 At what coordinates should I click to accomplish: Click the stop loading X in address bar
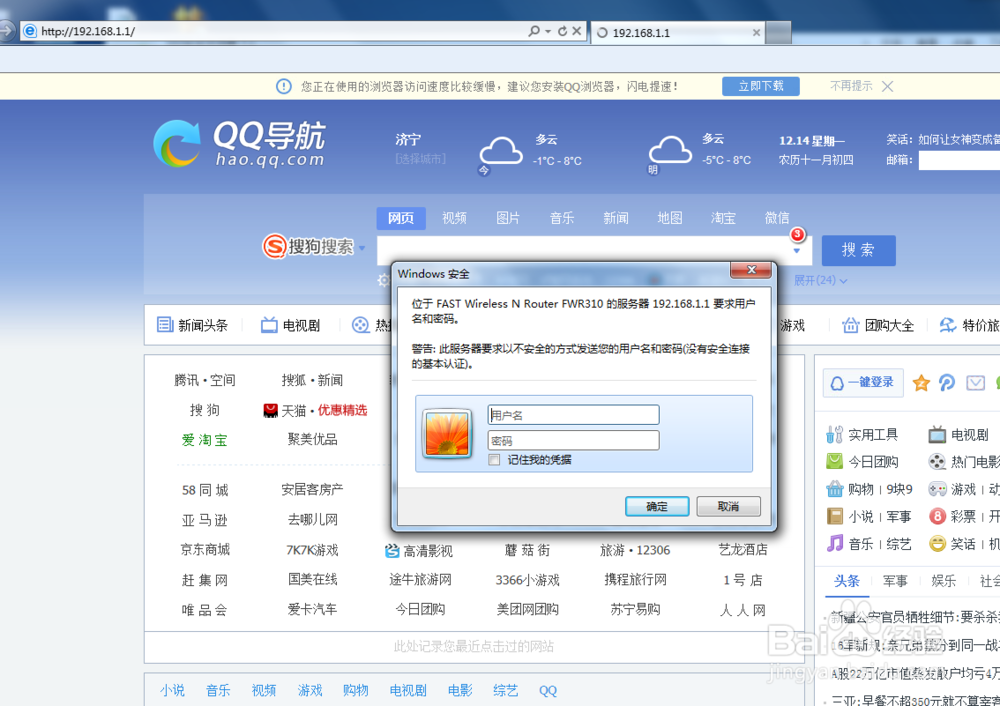577,31
